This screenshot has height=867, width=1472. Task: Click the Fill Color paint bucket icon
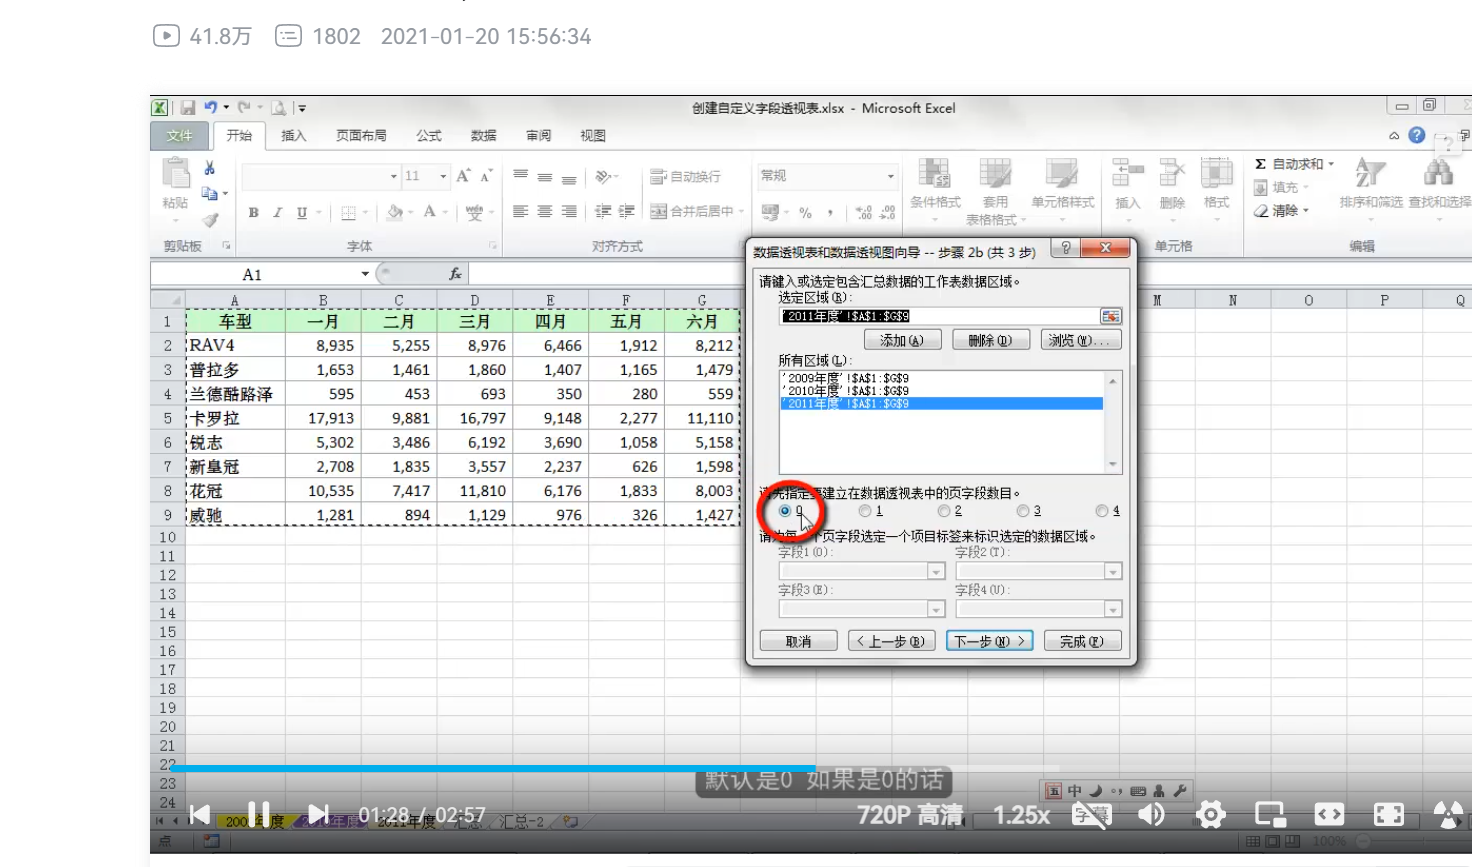point(394,212)
